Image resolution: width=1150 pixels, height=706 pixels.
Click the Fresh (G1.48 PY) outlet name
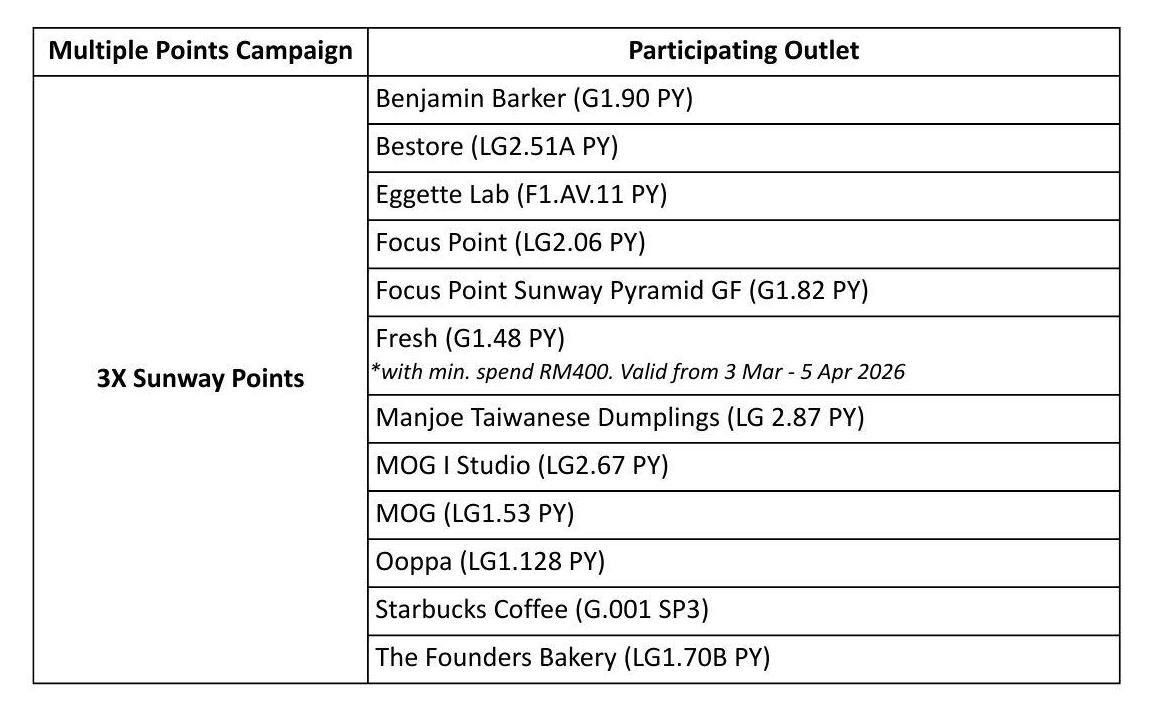coord(470,339)
